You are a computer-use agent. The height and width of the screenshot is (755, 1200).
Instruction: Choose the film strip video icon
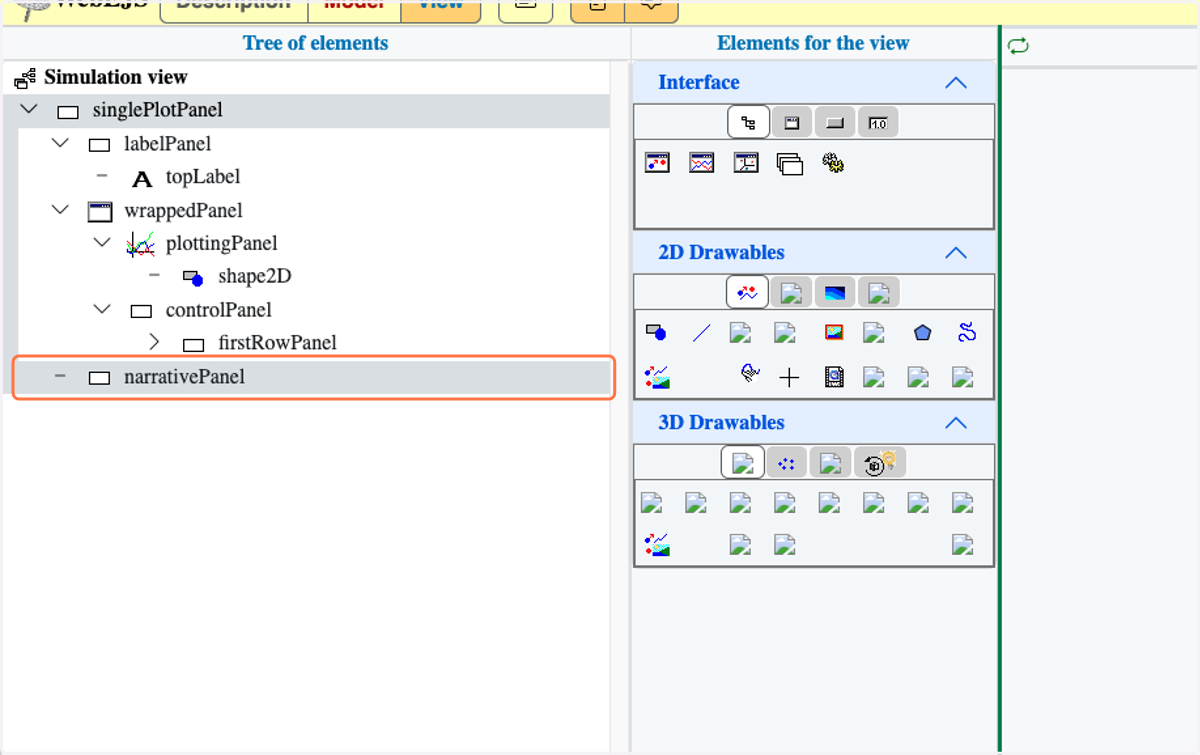tap(834, 377)
